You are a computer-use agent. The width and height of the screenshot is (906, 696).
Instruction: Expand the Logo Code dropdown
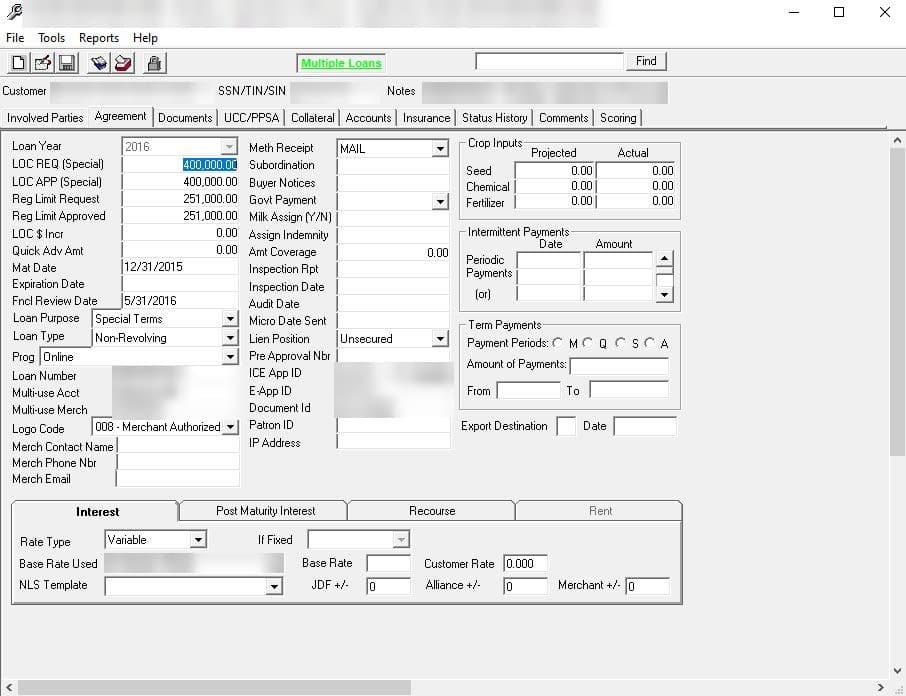click(x=230, y=427)
